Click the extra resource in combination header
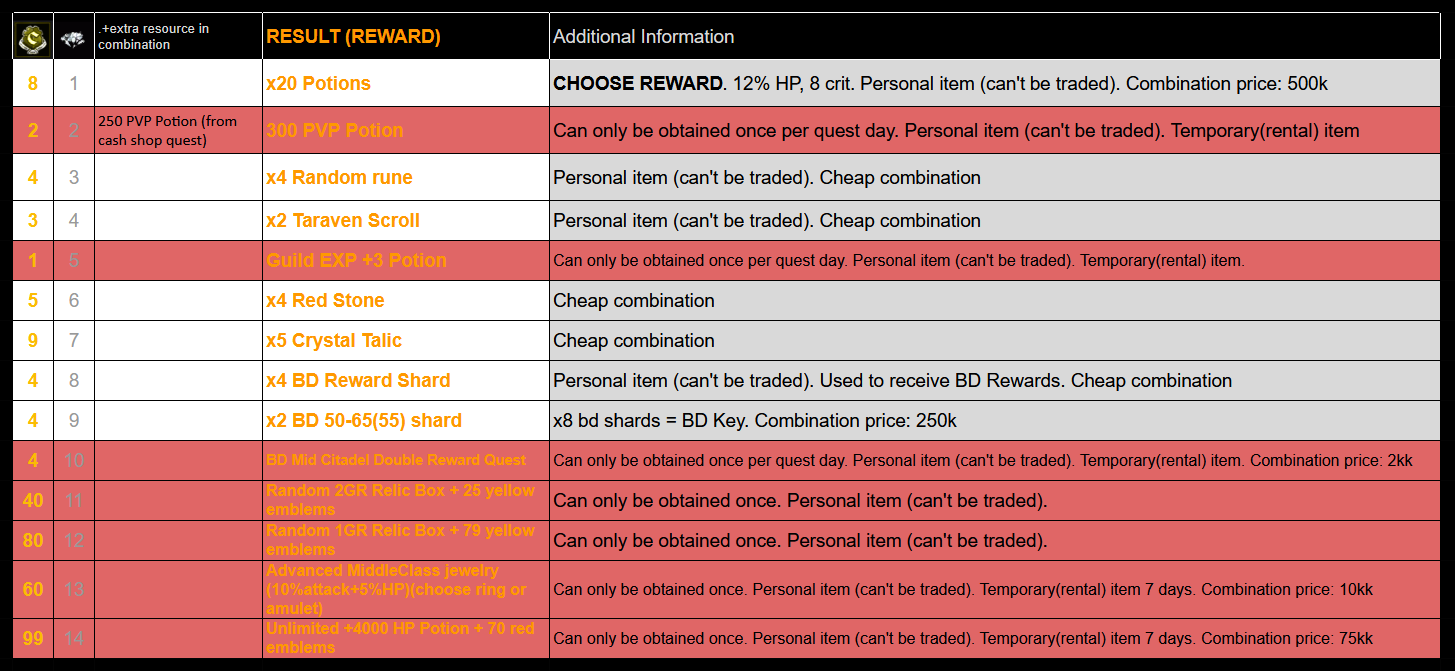Screen dimensions: 1455x671 [x=154, y=37]
